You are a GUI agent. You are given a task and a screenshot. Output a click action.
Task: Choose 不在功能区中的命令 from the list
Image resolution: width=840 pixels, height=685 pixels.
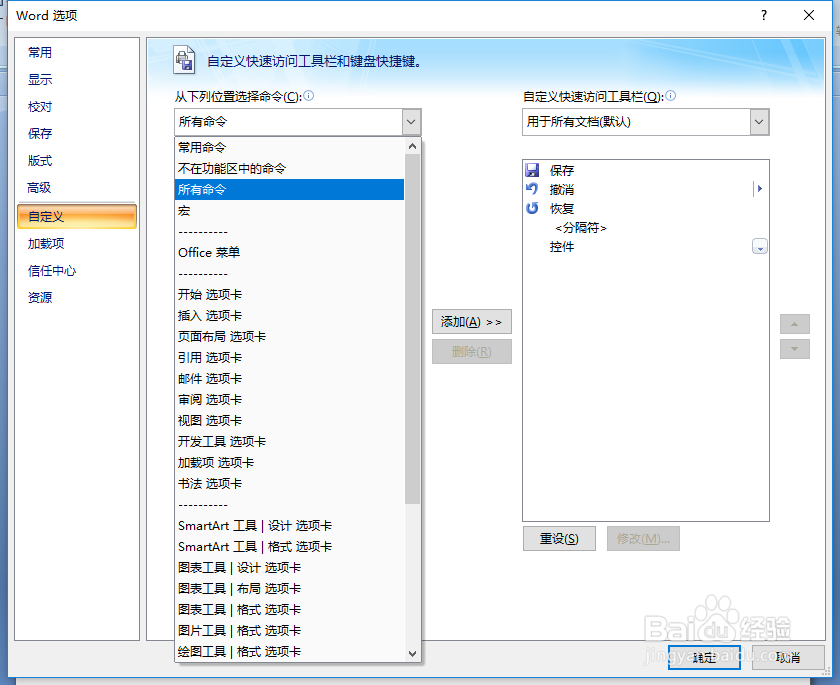click(289, 168)
